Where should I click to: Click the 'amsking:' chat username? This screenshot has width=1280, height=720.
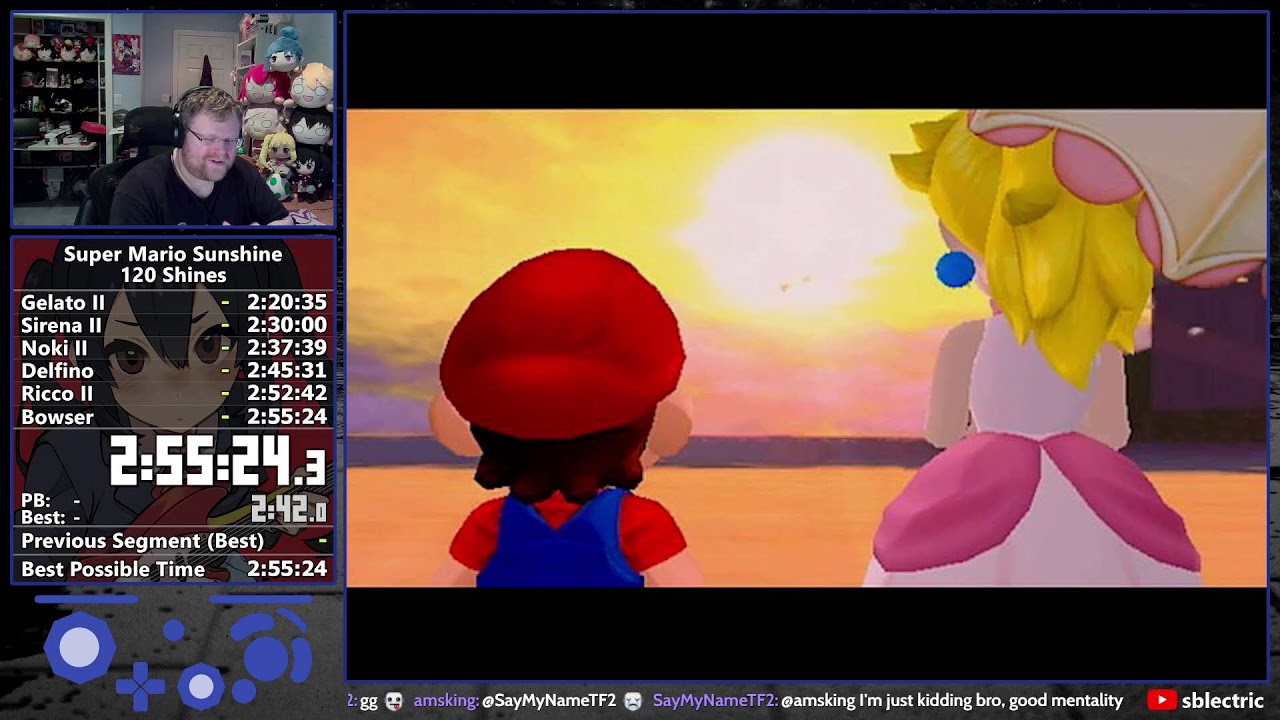(x=445, y=701)
